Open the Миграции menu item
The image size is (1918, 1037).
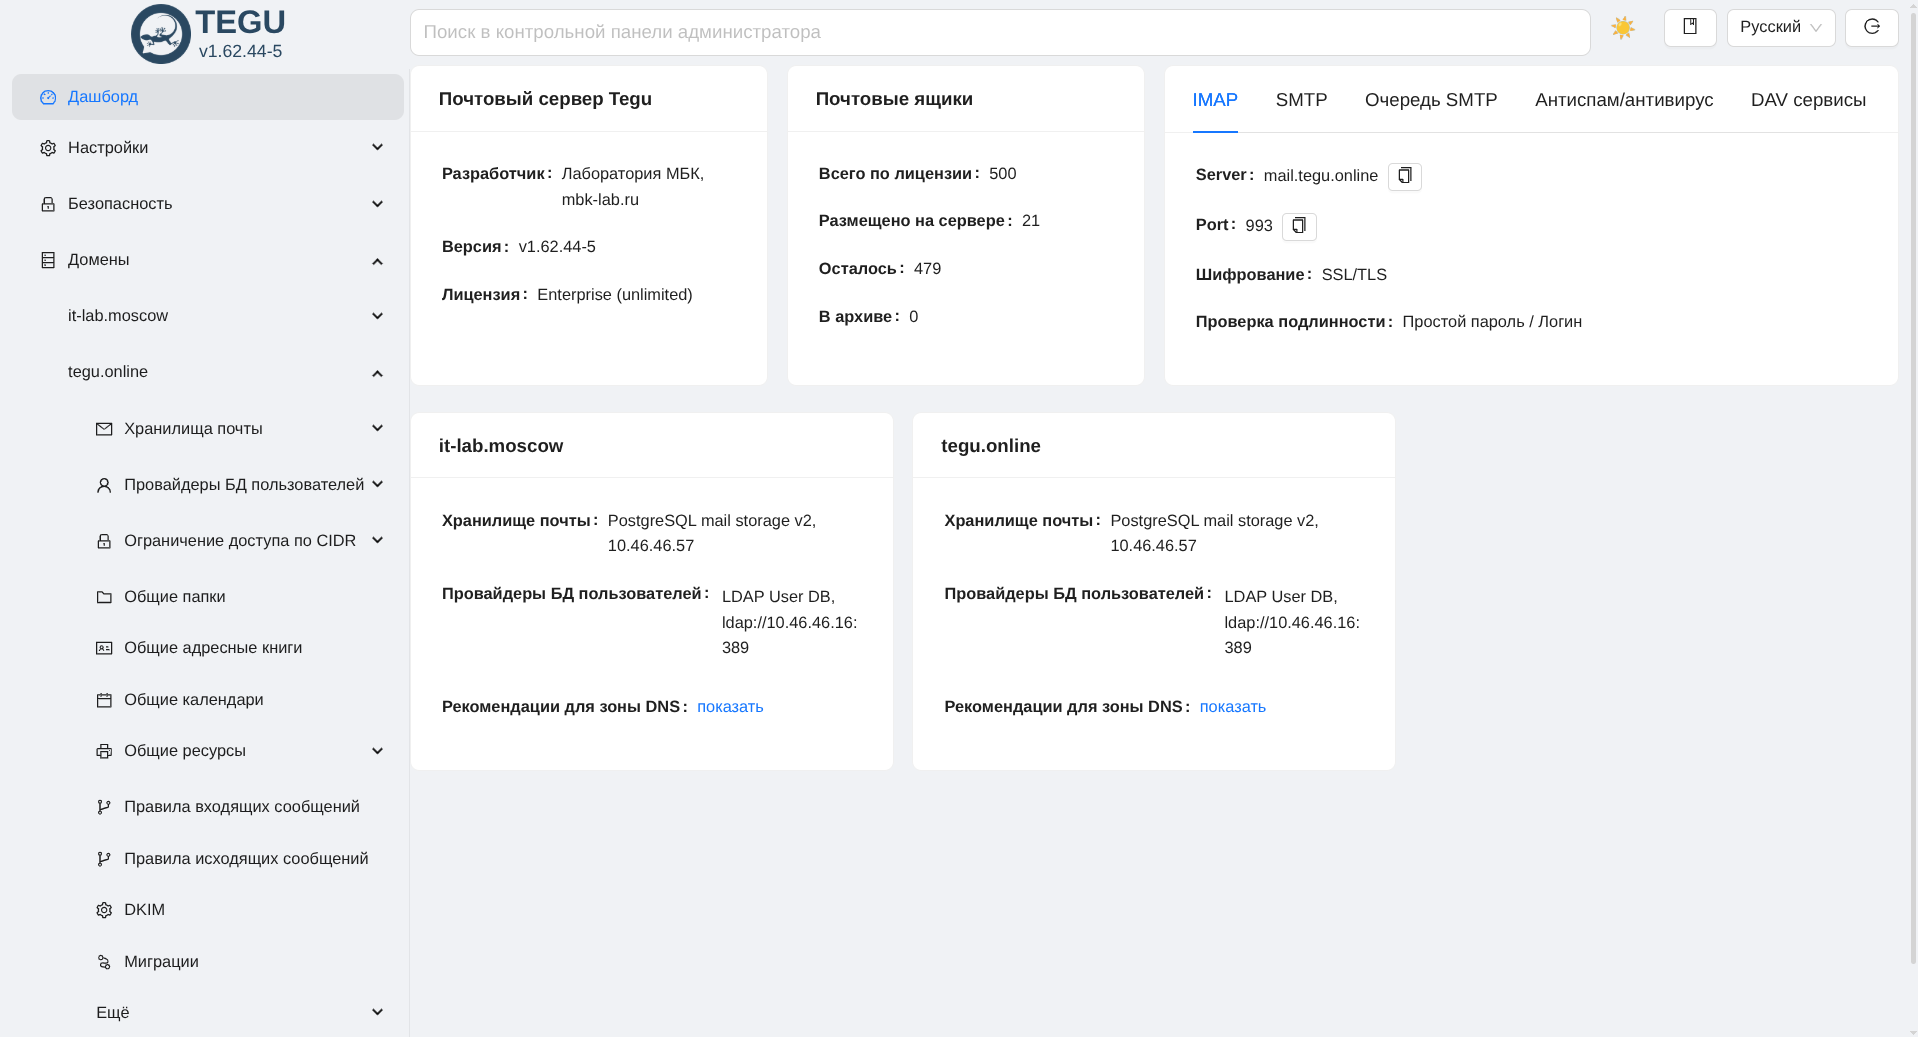161,962
